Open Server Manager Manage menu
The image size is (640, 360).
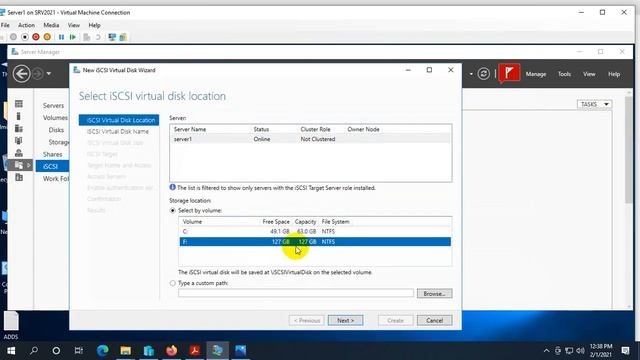coord(536,74)
